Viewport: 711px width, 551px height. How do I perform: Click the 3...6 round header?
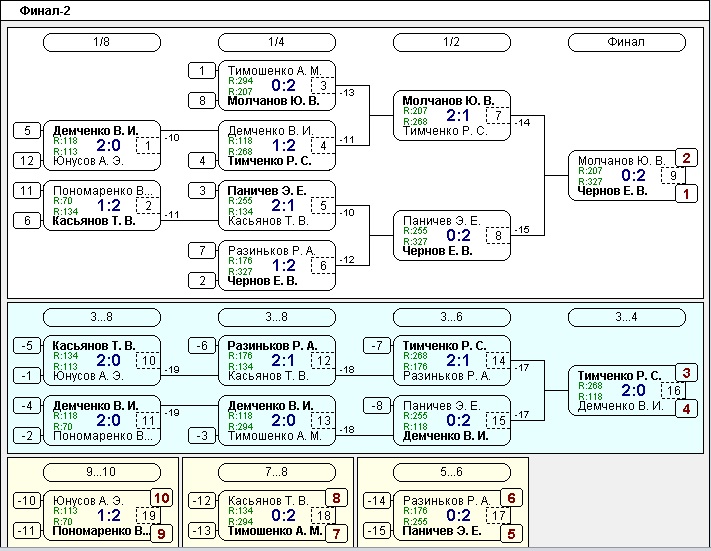click(x=452, y=317)
